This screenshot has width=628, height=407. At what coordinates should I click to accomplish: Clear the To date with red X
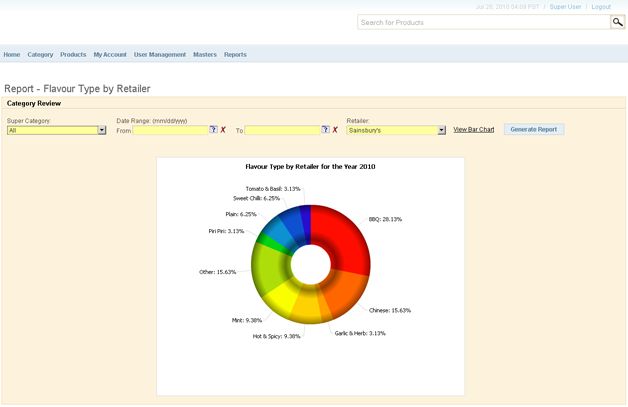coord(335,130)
